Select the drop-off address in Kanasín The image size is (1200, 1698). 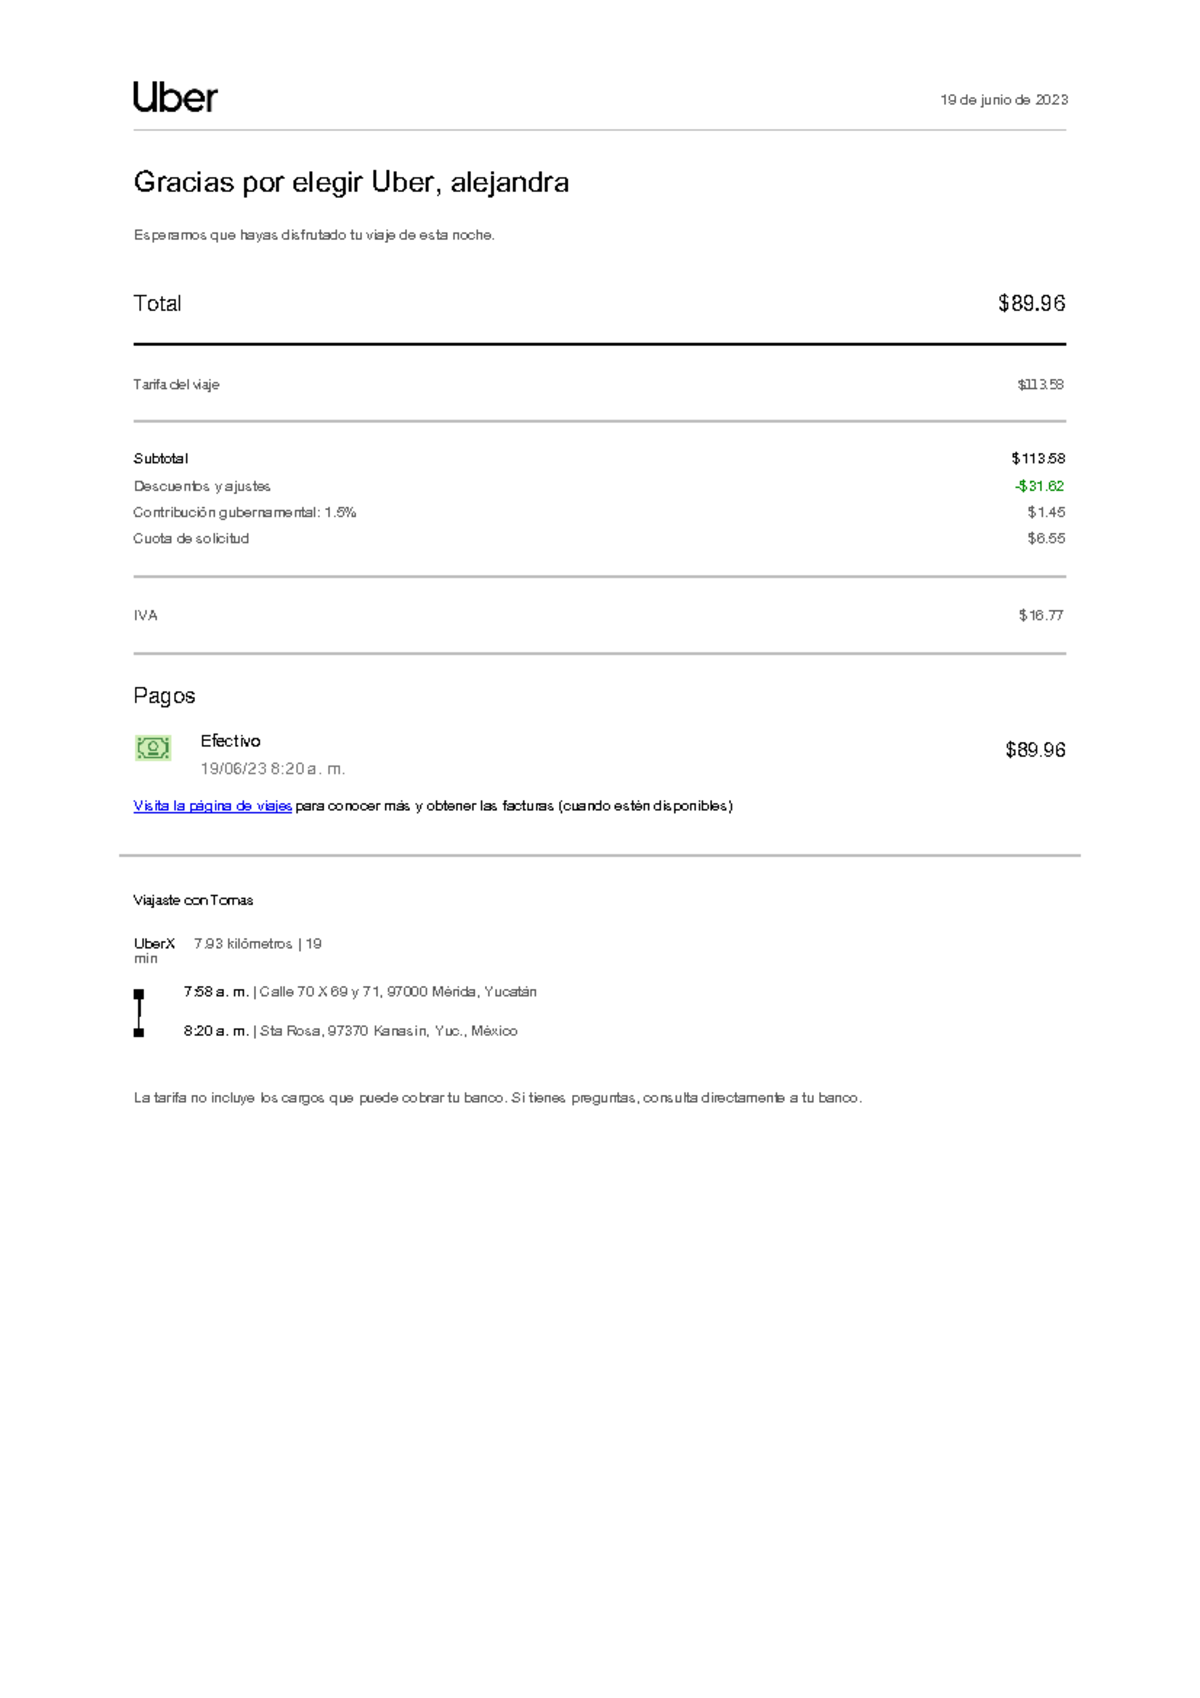point(388,1031)
